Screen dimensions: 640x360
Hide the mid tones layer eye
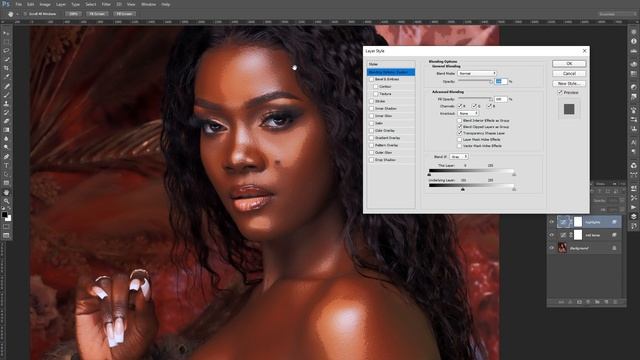click(x=552, y=235)
